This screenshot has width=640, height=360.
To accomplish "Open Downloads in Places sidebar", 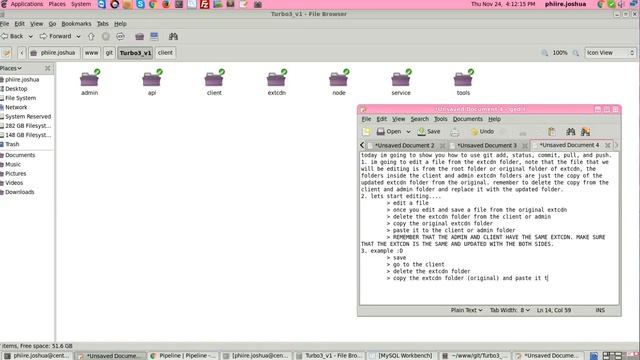I will pos(19,192).
